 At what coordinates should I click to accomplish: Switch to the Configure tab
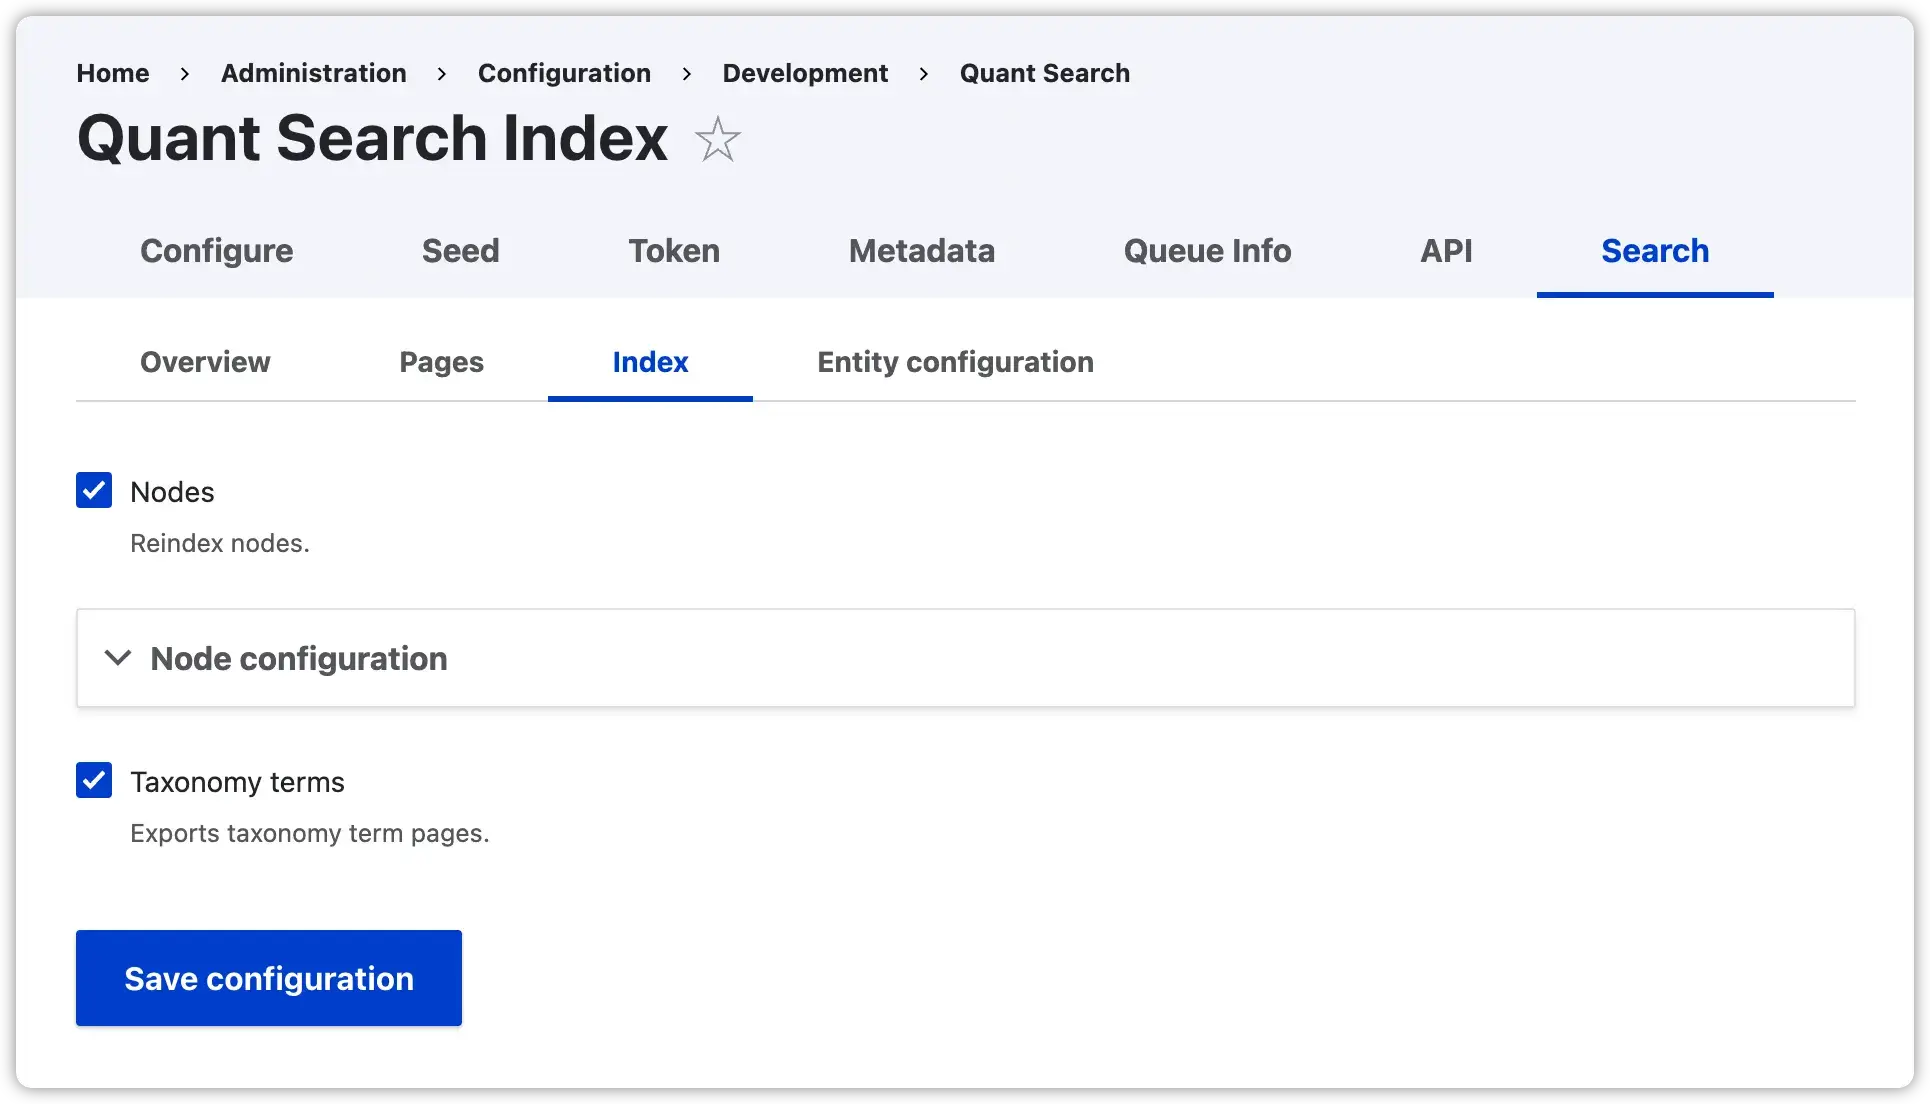[216, 251]
